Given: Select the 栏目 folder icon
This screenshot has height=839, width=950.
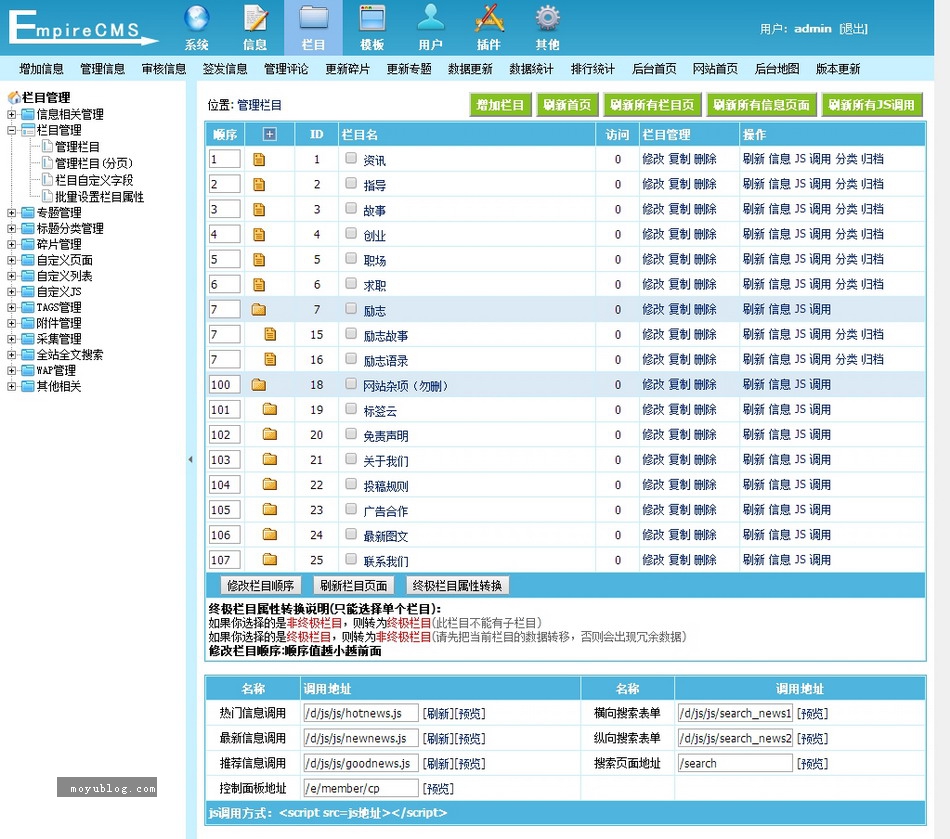Looking at the screenshot, I should (x=313, y=19).
